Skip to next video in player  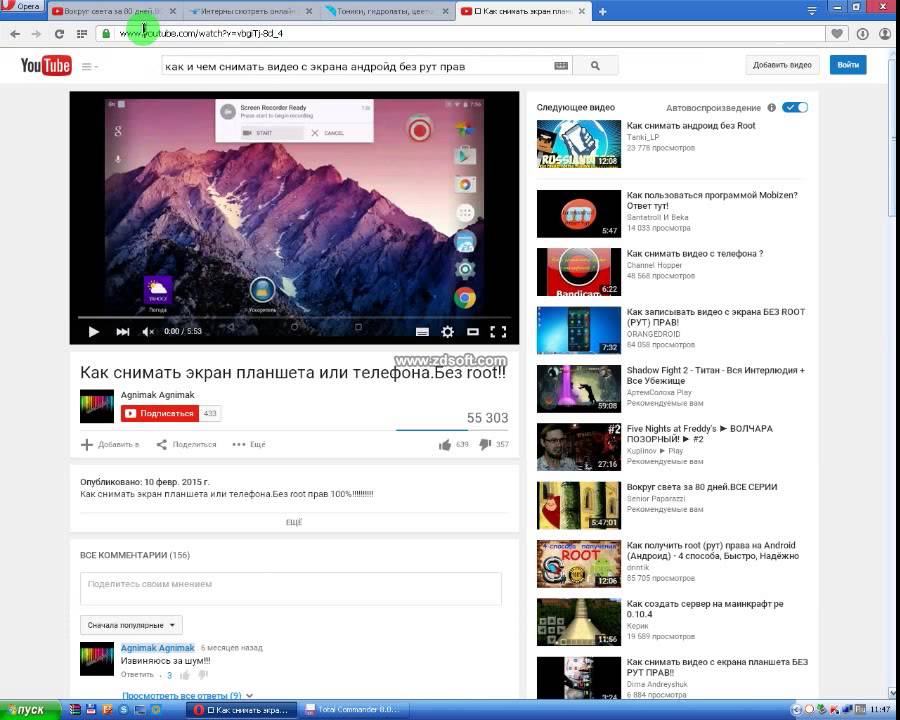[123, 332]
